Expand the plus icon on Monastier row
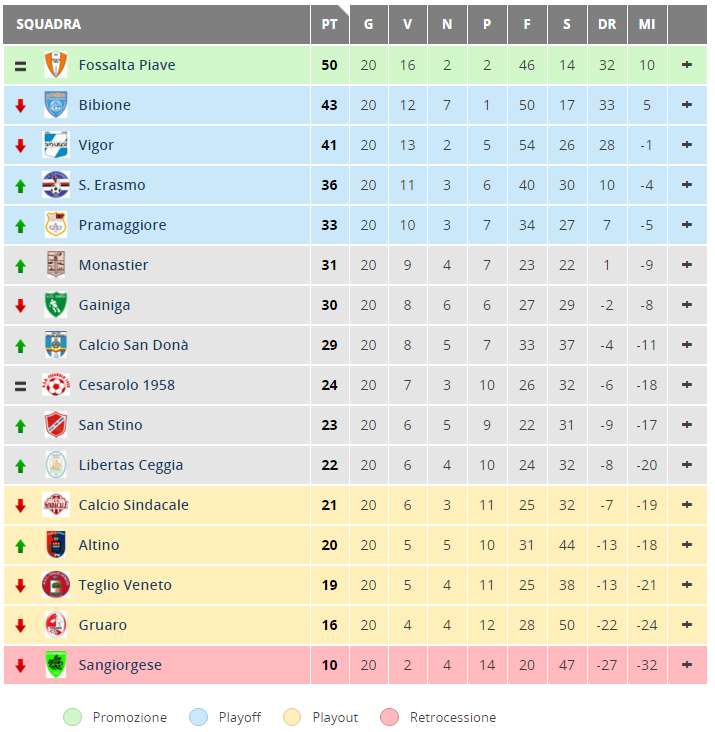 (x=687, y=265)
